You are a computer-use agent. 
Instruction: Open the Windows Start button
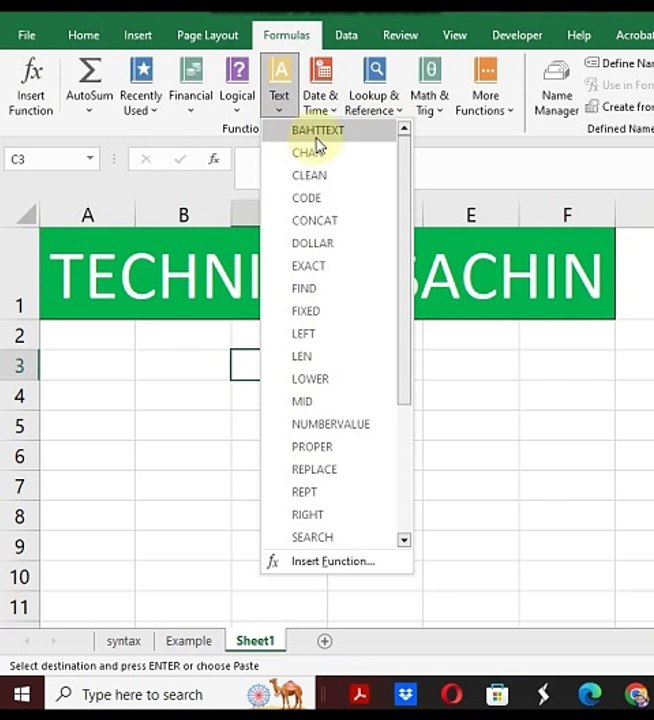(x=22, y=694)
